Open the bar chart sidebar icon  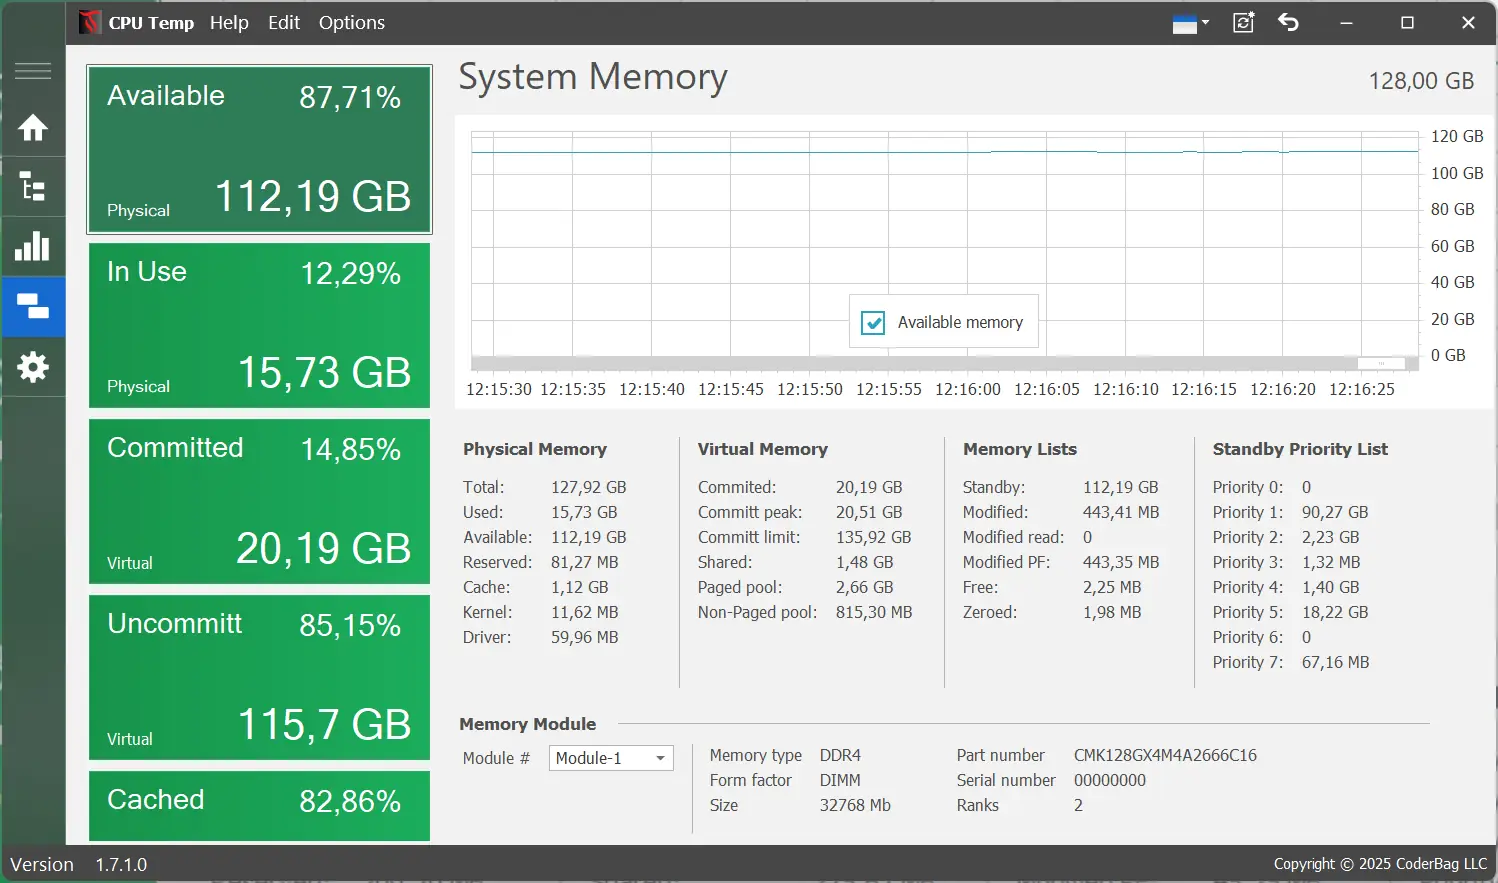(33, 246)
